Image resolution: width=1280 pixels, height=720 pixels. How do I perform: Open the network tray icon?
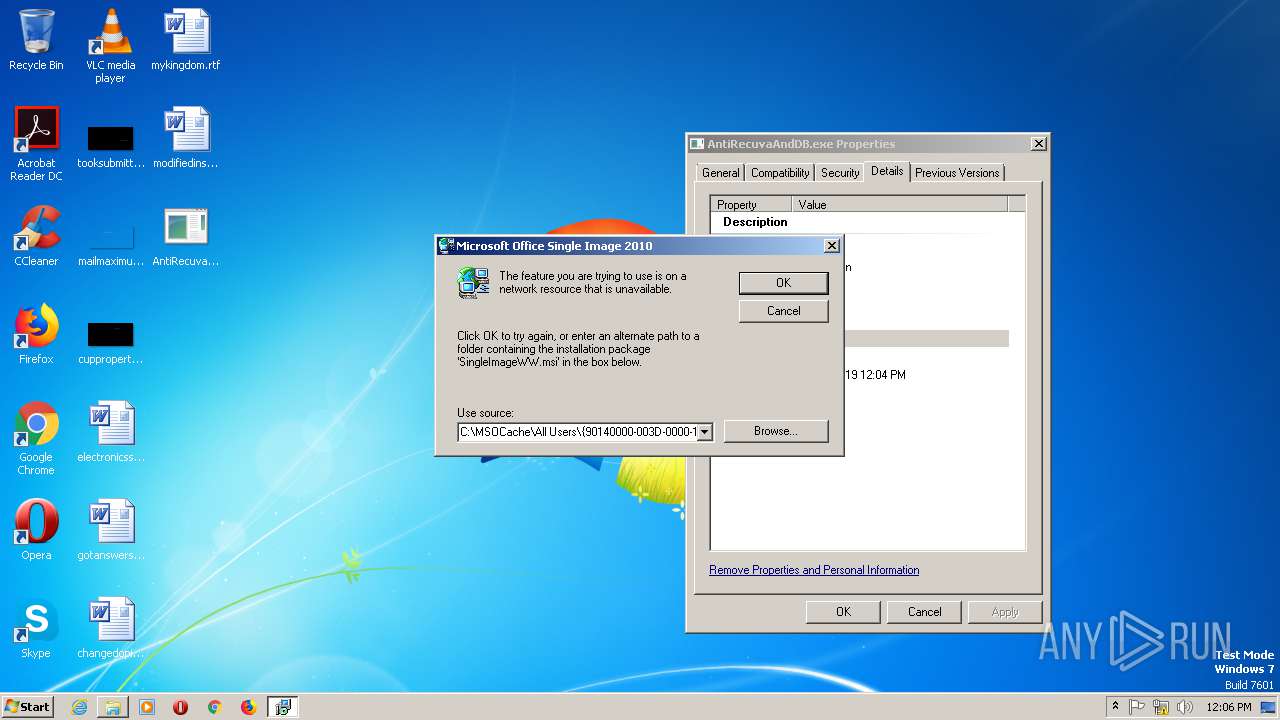click(1161, 707)
